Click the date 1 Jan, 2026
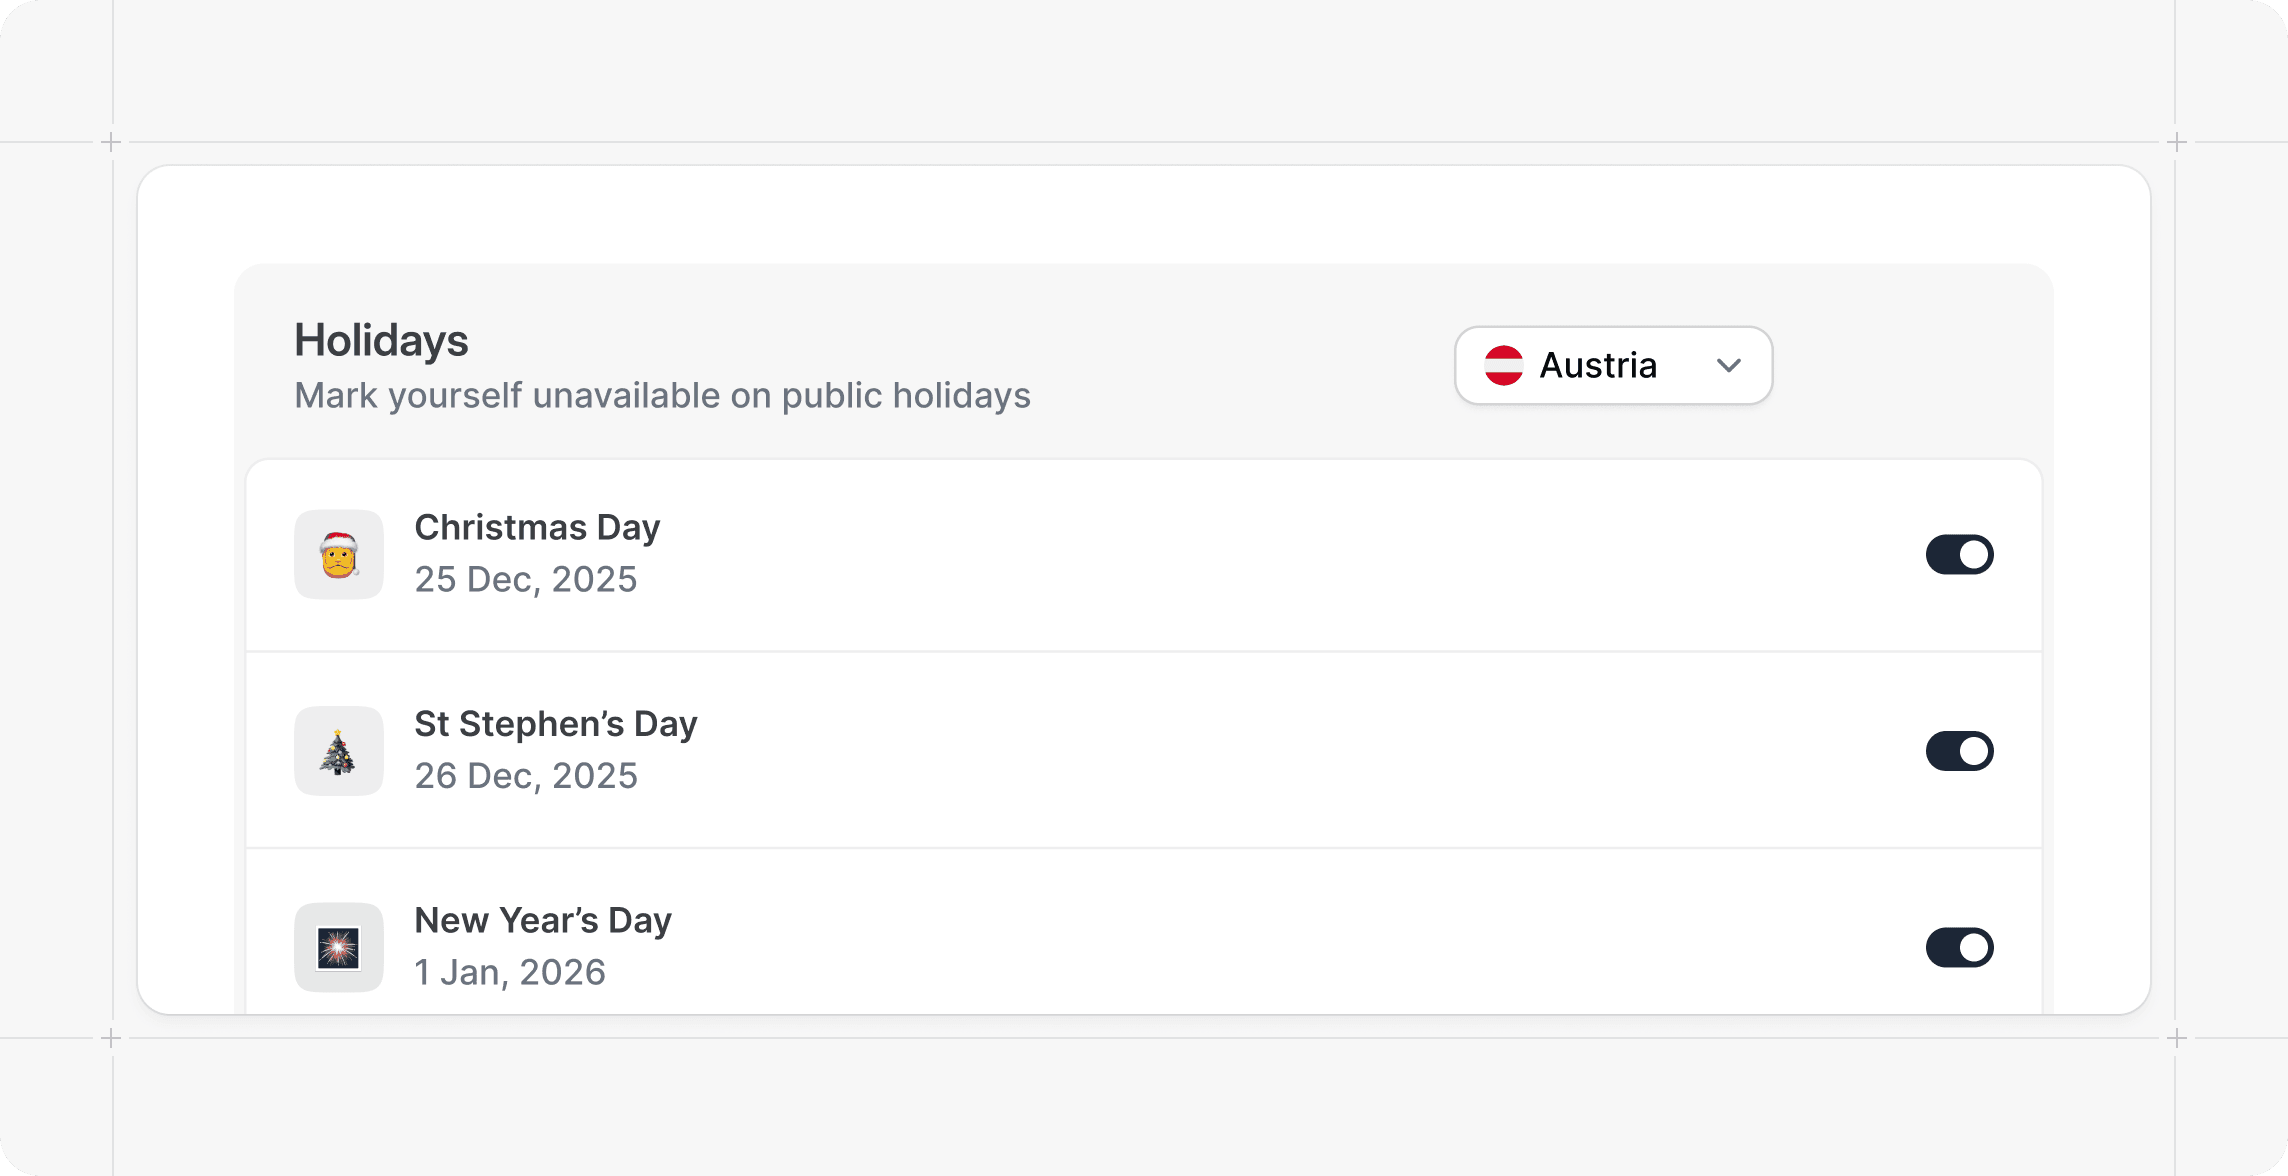The width and height of the screenshot is (2288, 1176). pos(510,972)
